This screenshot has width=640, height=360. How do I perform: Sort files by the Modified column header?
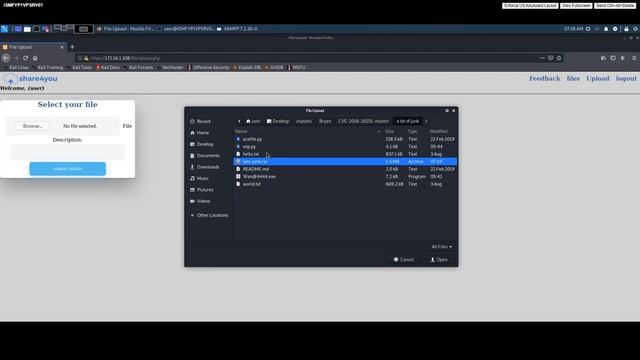439,131
